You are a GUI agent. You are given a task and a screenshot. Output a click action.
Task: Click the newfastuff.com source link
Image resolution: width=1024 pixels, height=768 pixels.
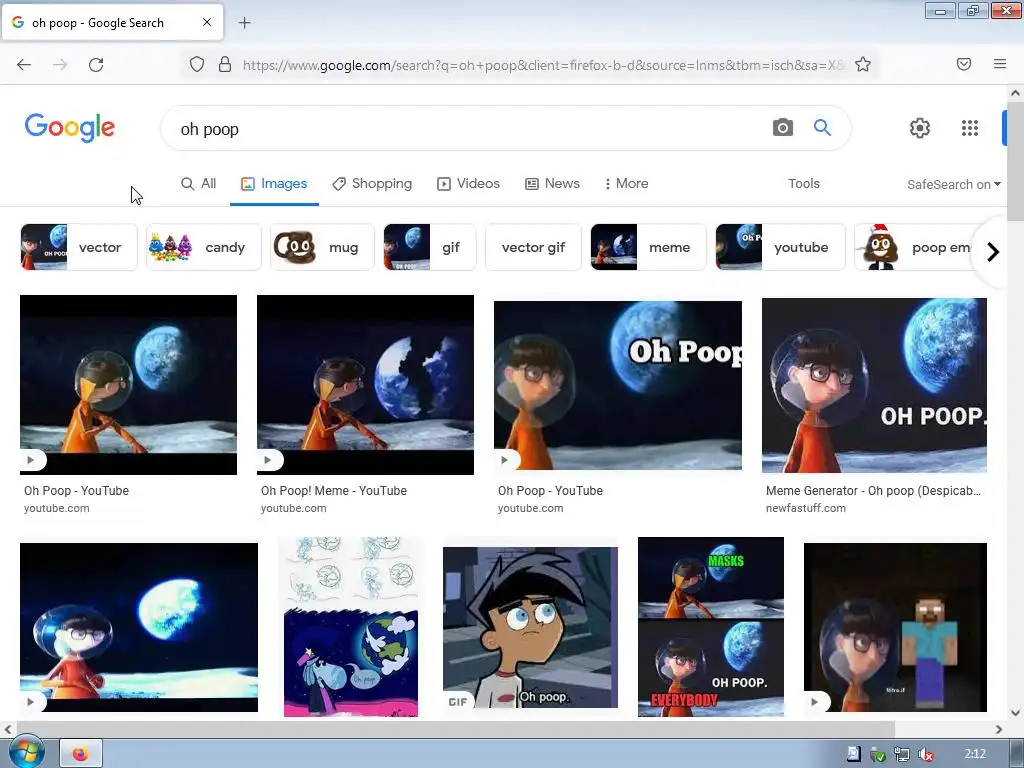coord(806,508)
